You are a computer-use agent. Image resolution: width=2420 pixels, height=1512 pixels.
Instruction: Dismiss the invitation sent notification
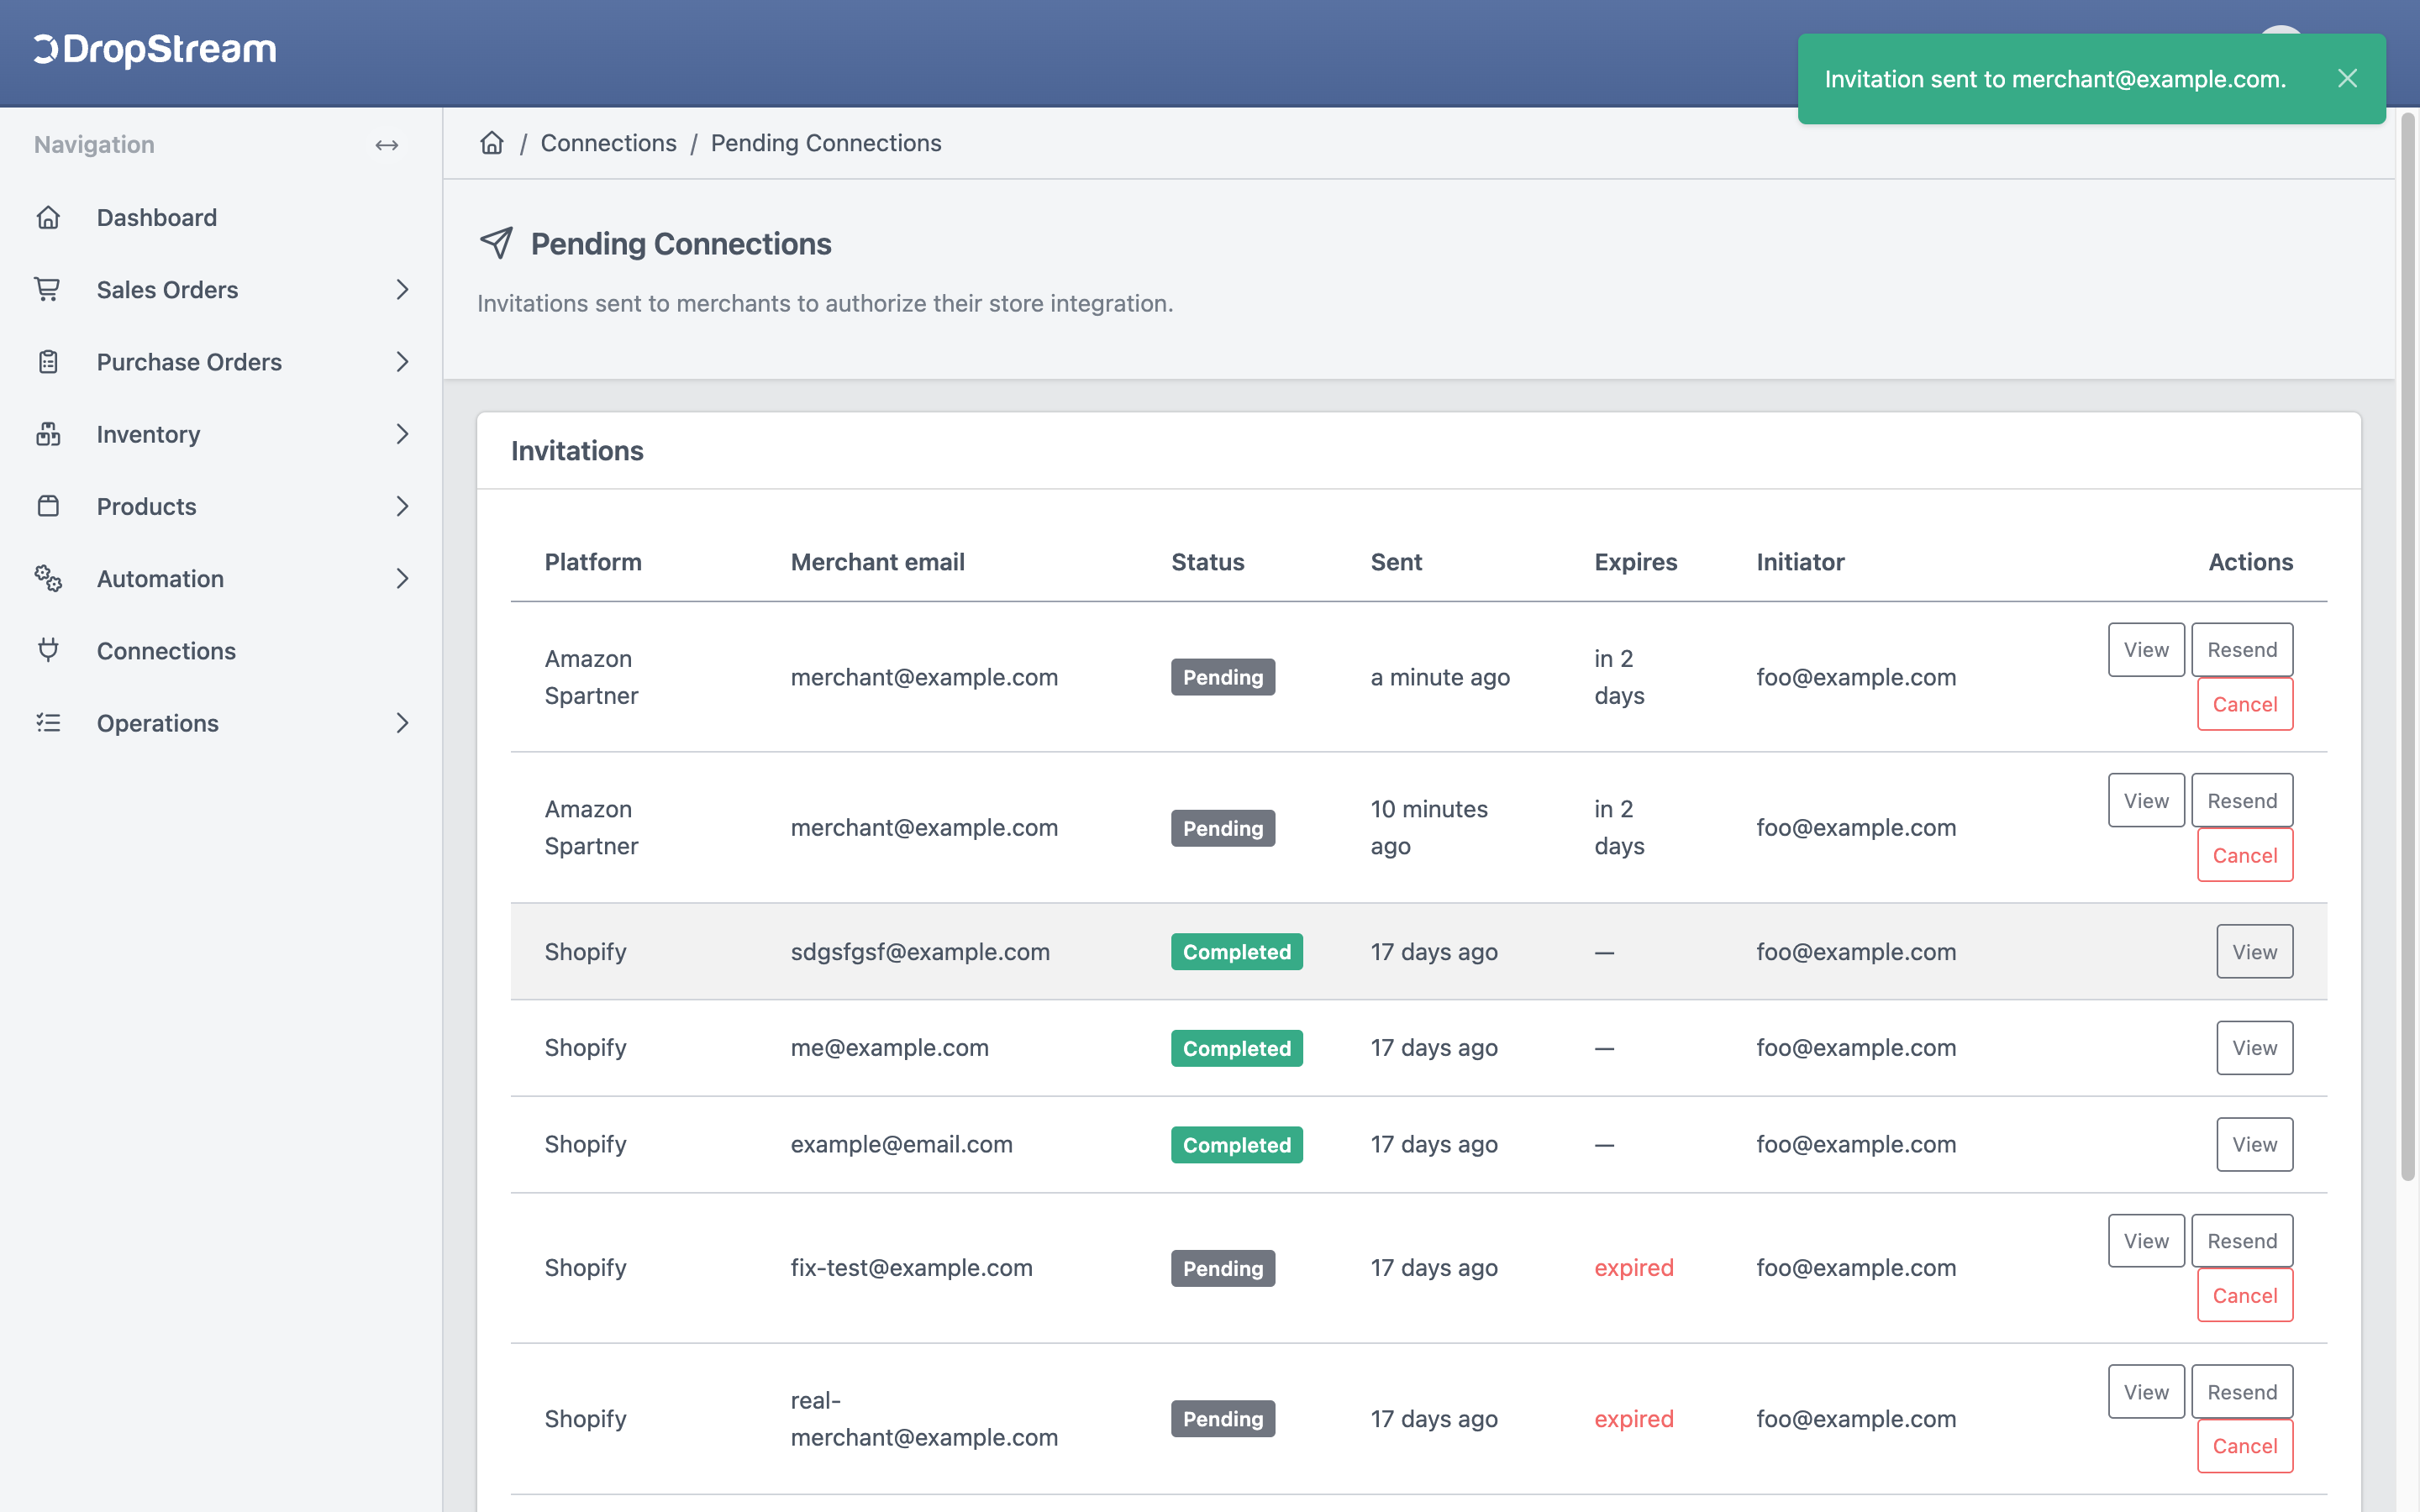2347,78
